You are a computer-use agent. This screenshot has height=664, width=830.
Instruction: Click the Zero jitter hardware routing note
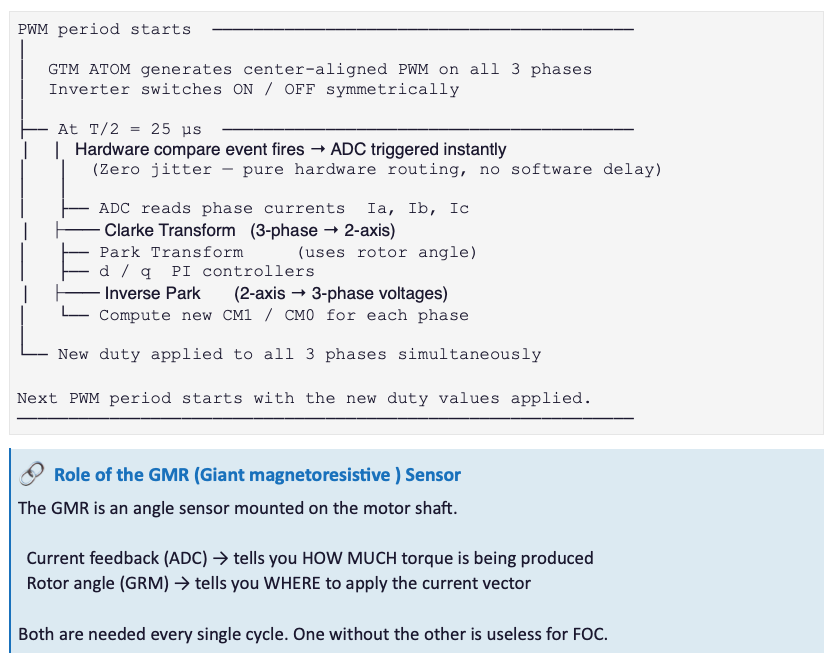pyautogui.click(x=377, y=169)
